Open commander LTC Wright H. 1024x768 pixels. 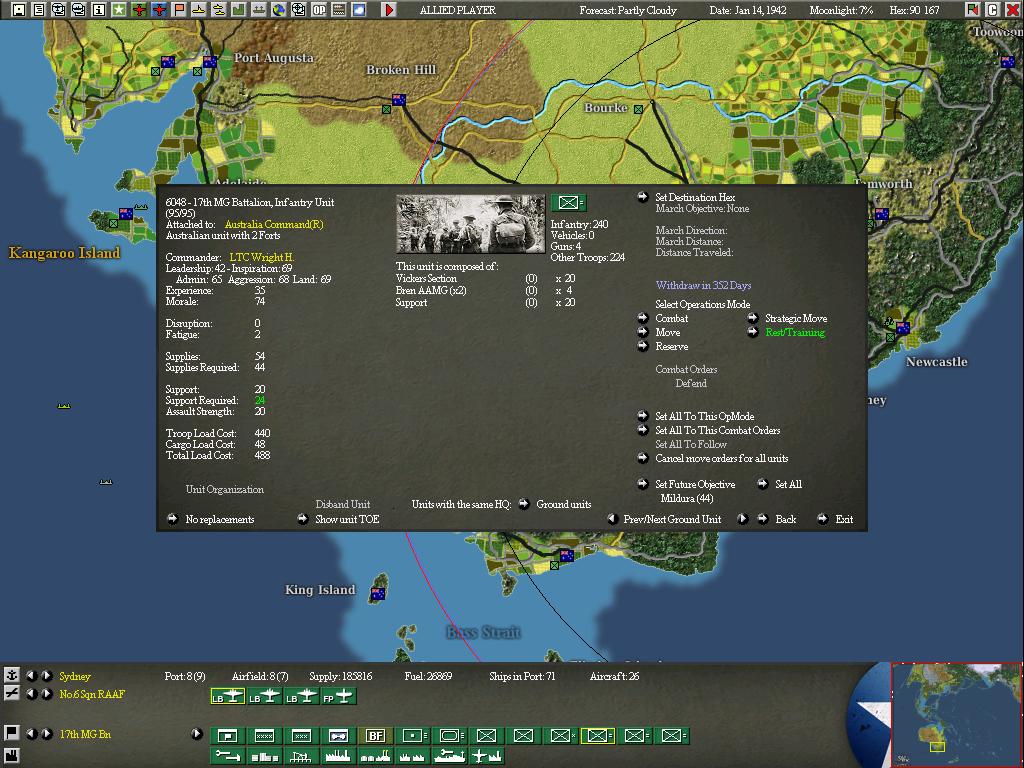point(261,257)
